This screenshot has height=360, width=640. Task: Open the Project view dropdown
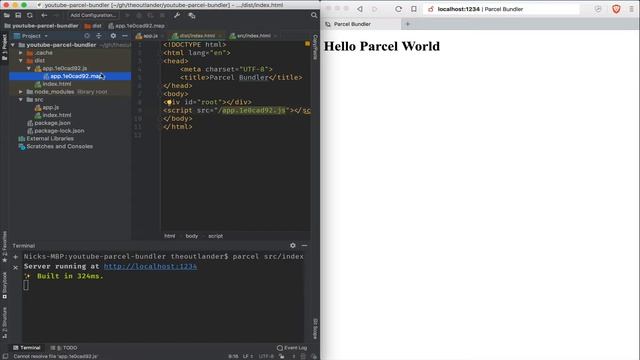(31, 36)
